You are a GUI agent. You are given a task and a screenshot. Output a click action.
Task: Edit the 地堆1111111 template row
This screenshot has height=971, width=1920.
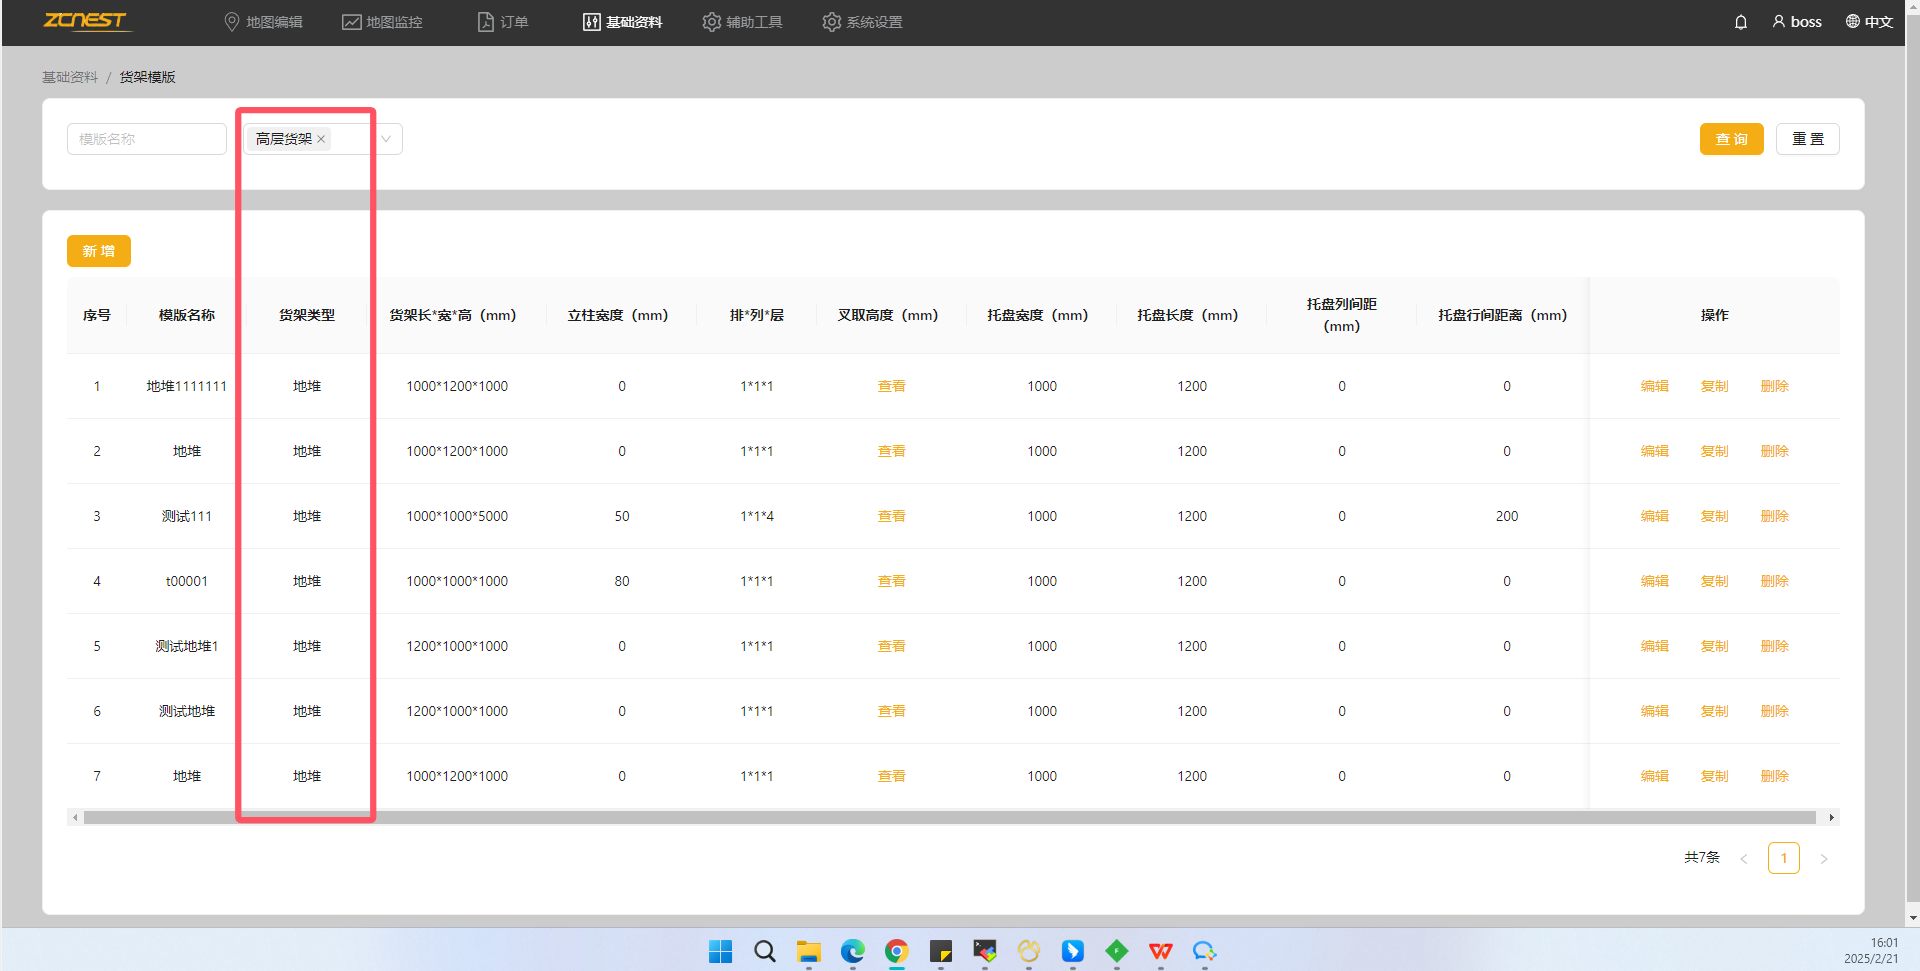click(x=1655, y=386)
